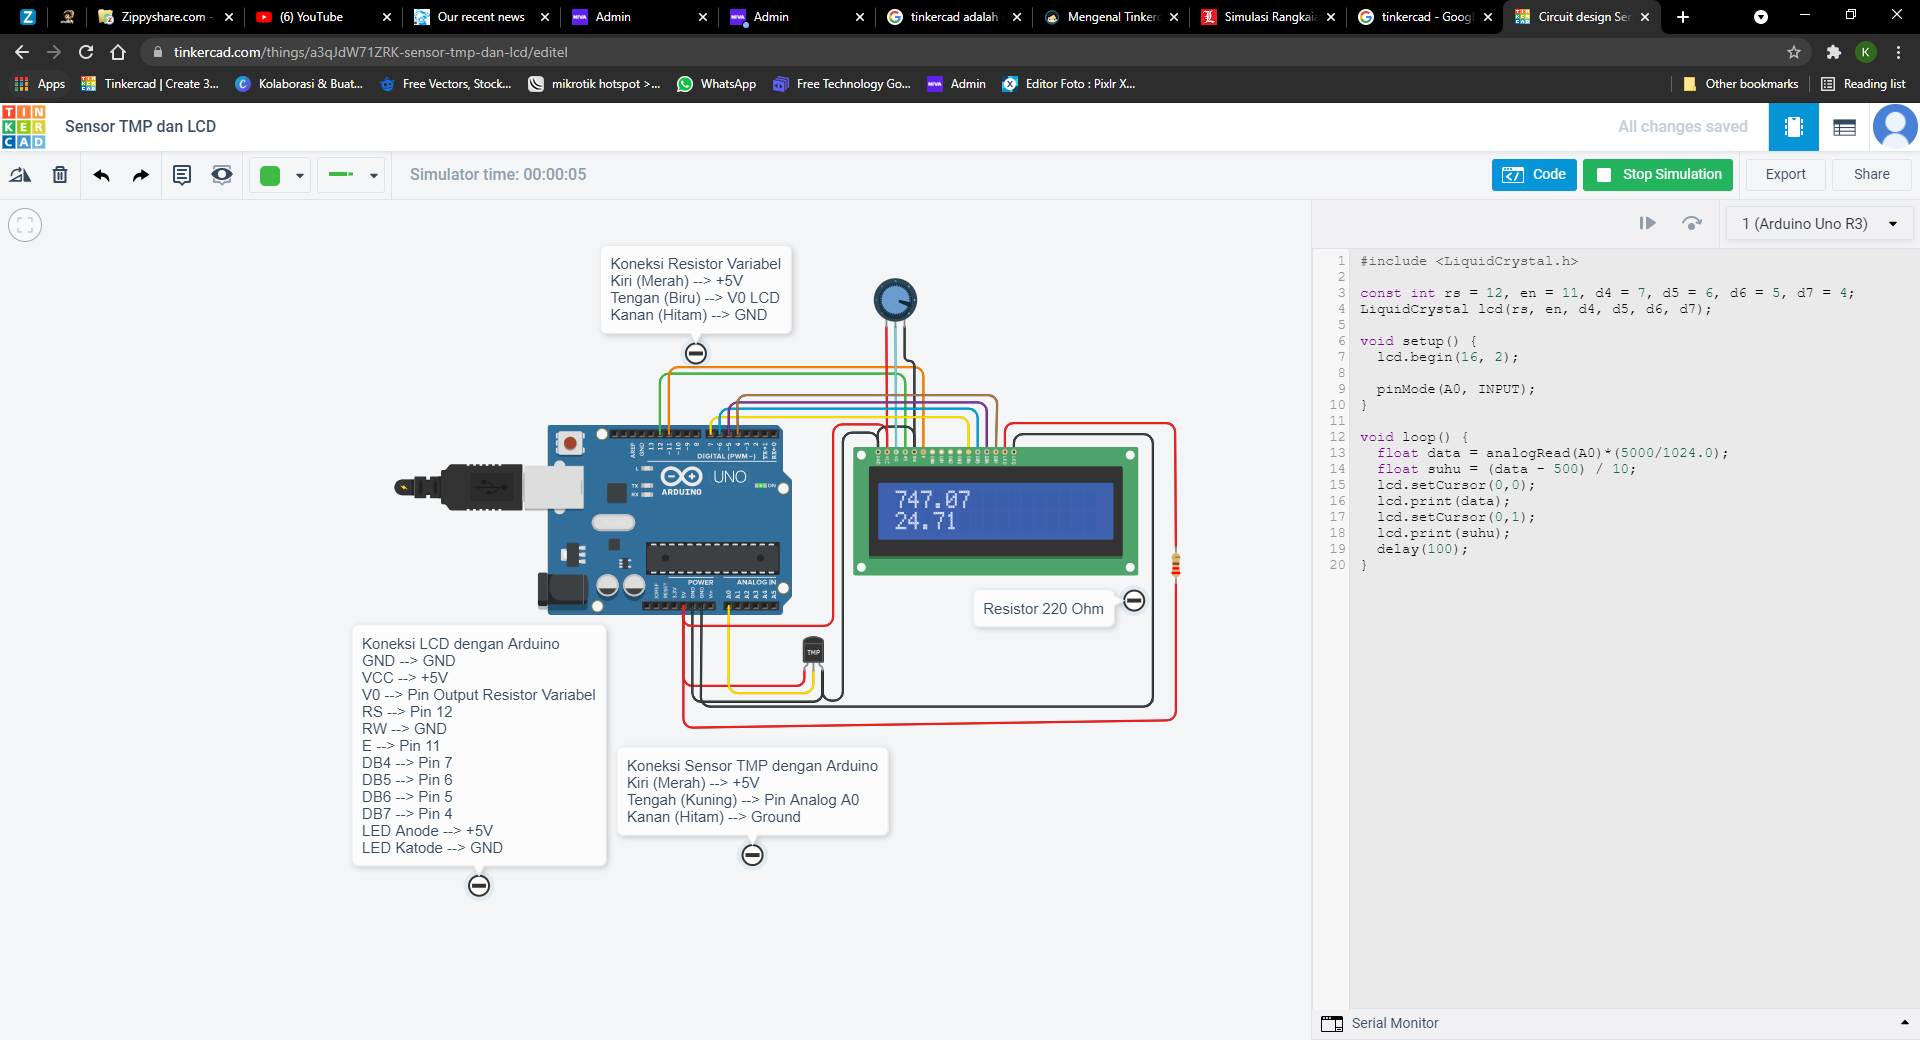
Task: Switch to circuit view icon
Action: pyautogui.click(x=1793, y=127)
